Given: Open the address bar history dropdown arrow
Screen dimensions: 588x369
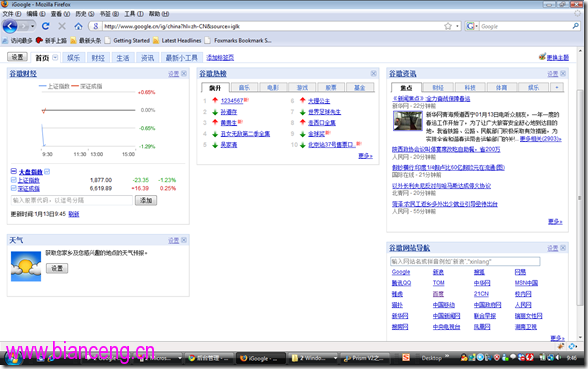Looking at the screenshot, I should 457,26.
